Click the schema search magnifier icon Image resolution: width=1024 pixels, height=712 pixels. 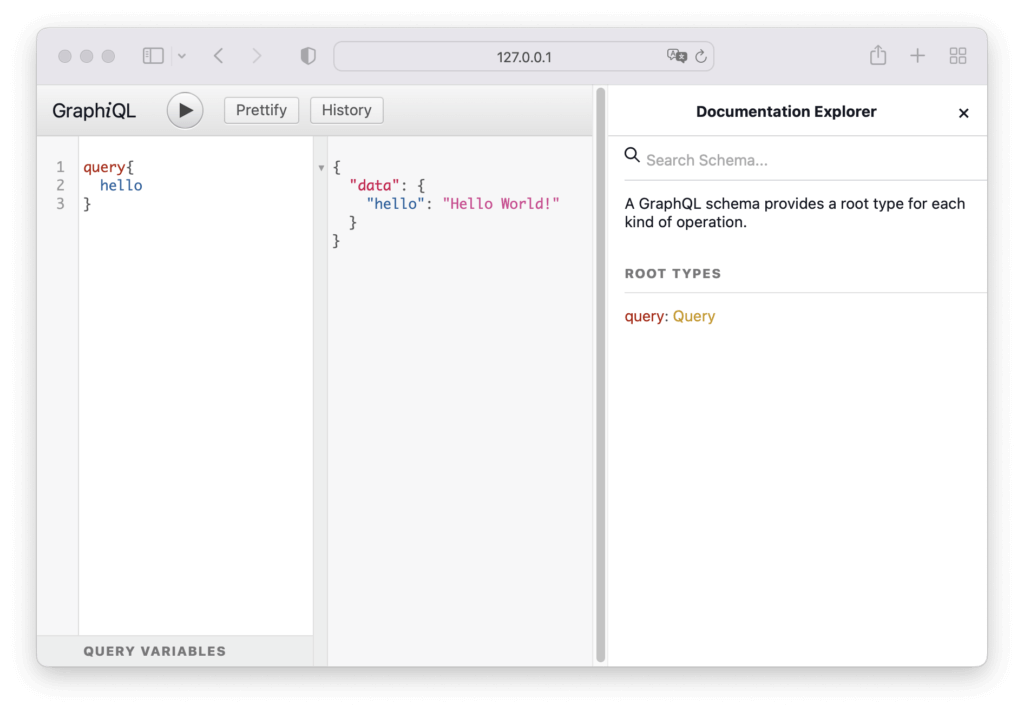point(631,155)
